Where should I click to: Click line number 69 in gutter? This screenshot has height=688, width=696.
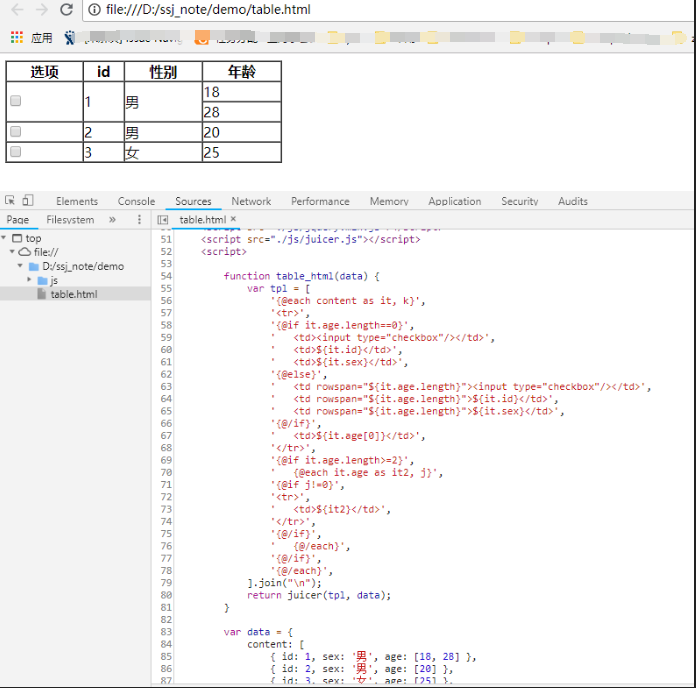(x=166, y=460)
